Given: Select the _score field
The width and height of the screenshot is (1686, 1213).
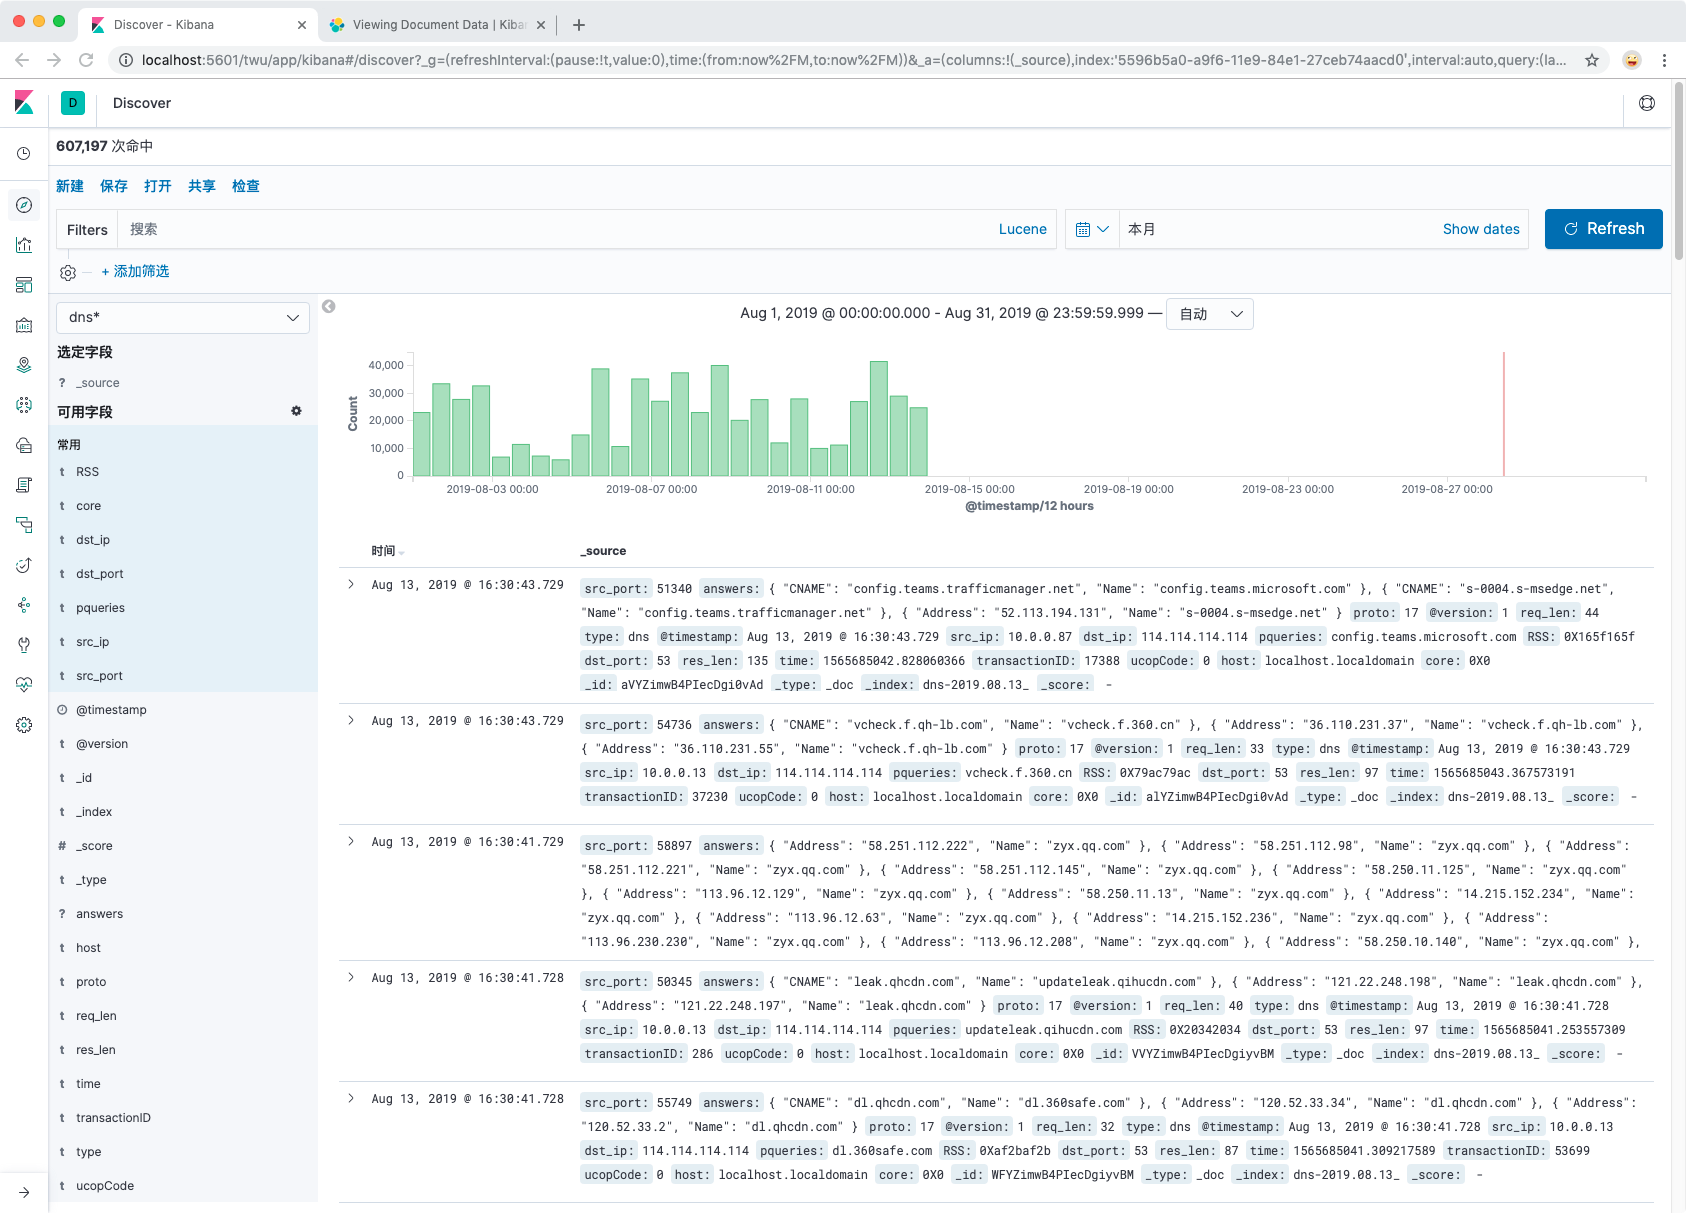Looking at the screenshot, I should coord(94,846).
